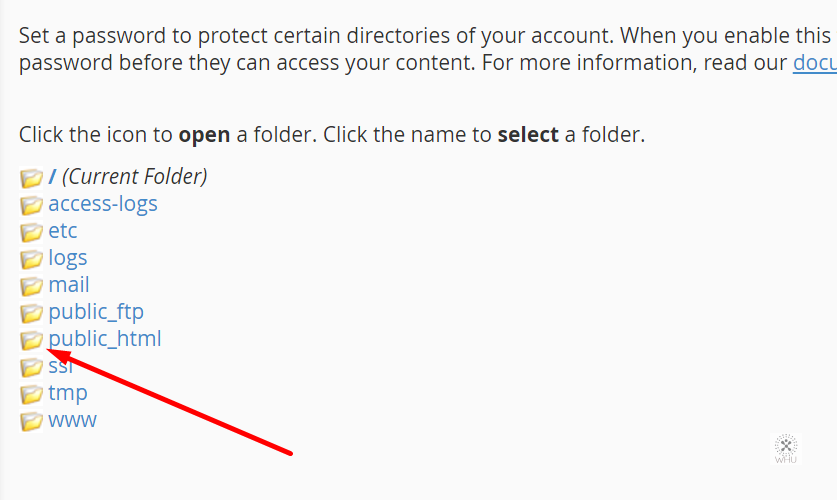Select the www folder name
The image size is (837, 500).
73,420
